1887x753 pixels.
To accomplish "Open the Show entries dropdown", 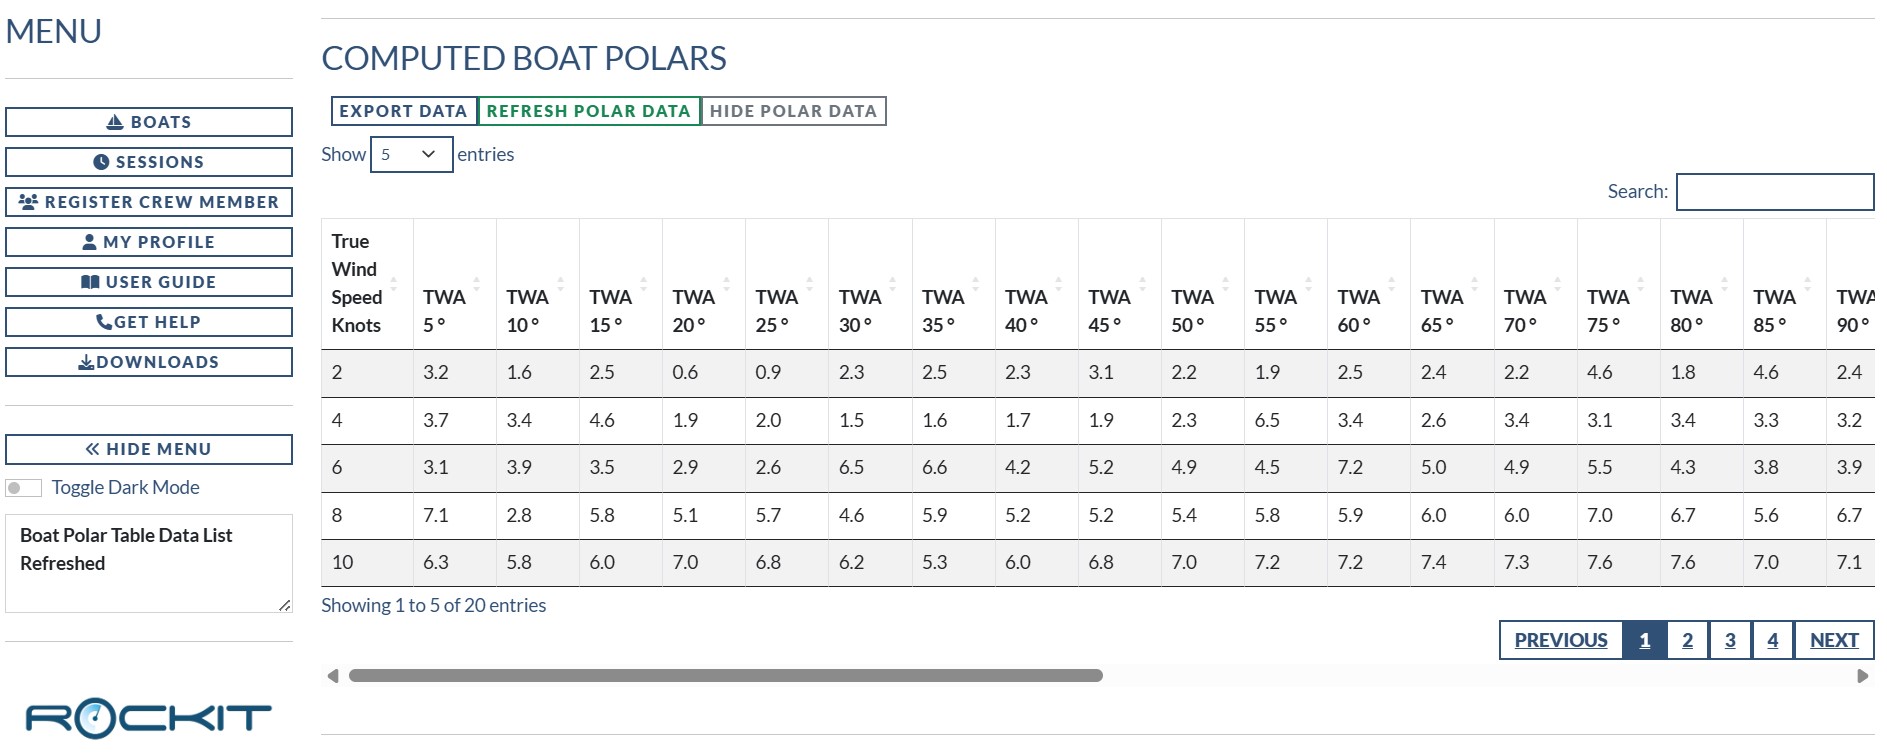I will click(x=411, y=155).
